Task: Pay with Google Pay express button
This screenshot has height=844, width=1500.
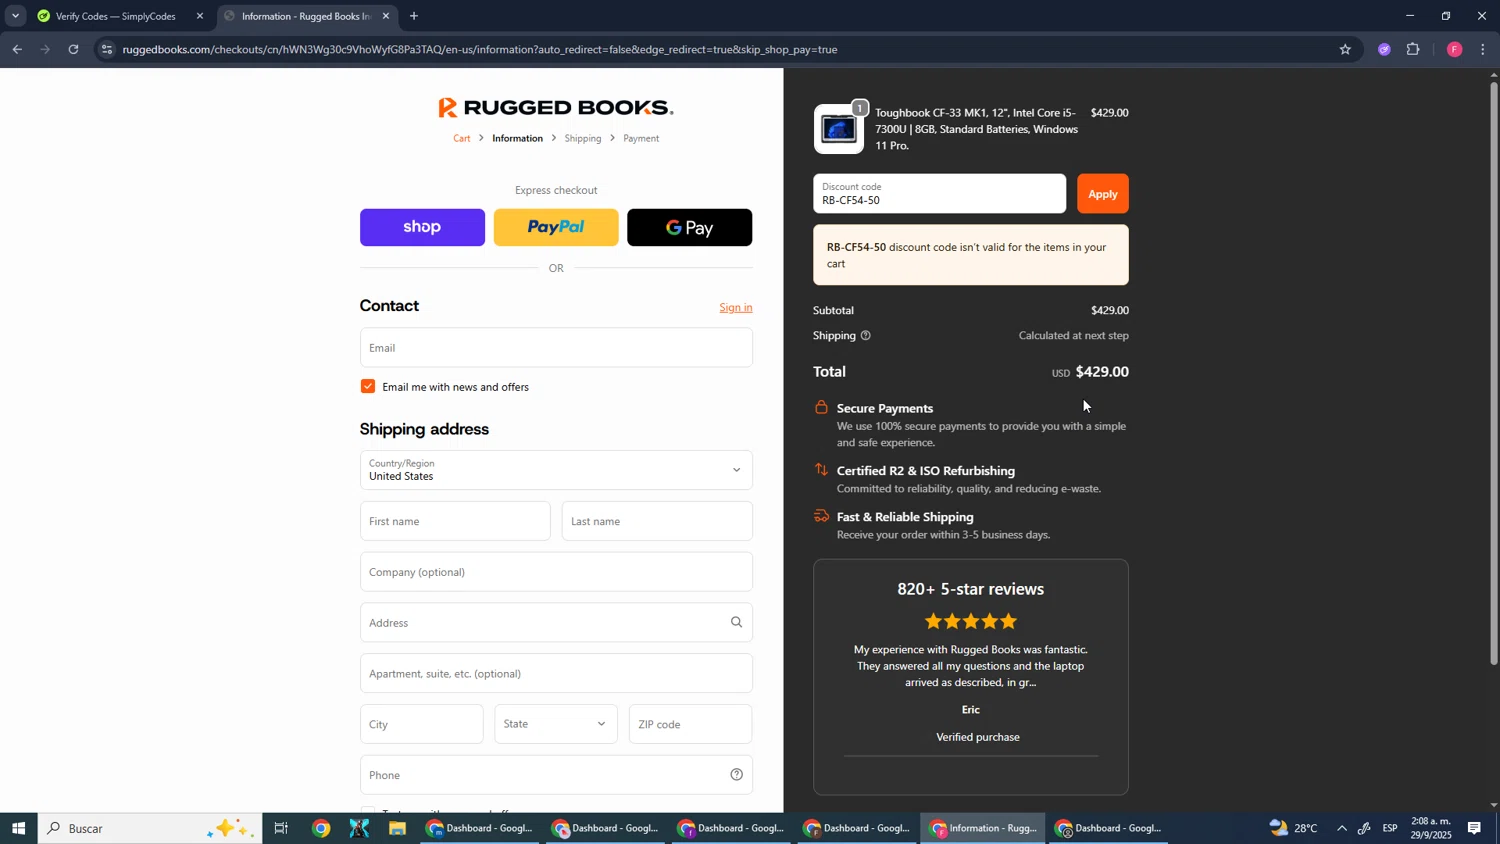Action: pyautogui.click(x=690, y=227)
